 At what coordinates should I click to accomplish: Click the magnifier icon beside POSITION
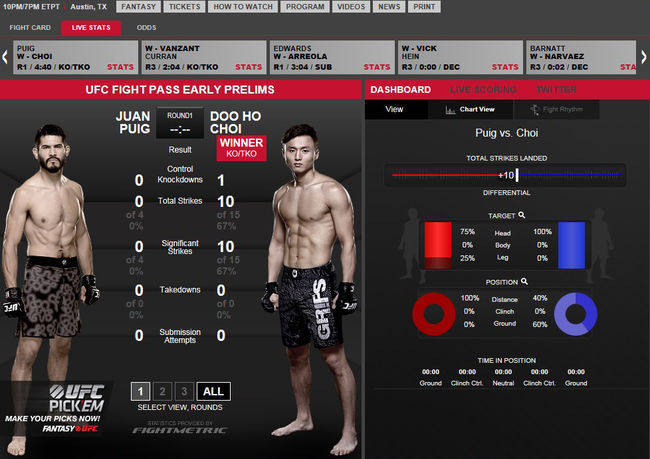click(x=524, y=282)
